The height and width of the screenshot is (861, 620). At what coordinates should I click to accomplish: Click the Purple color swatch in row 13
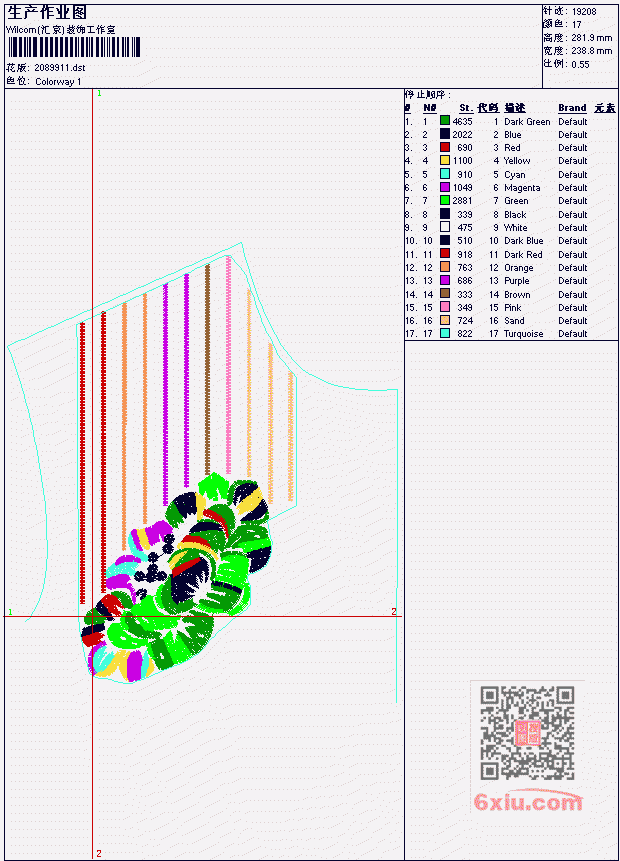click(x=445, y=281)
